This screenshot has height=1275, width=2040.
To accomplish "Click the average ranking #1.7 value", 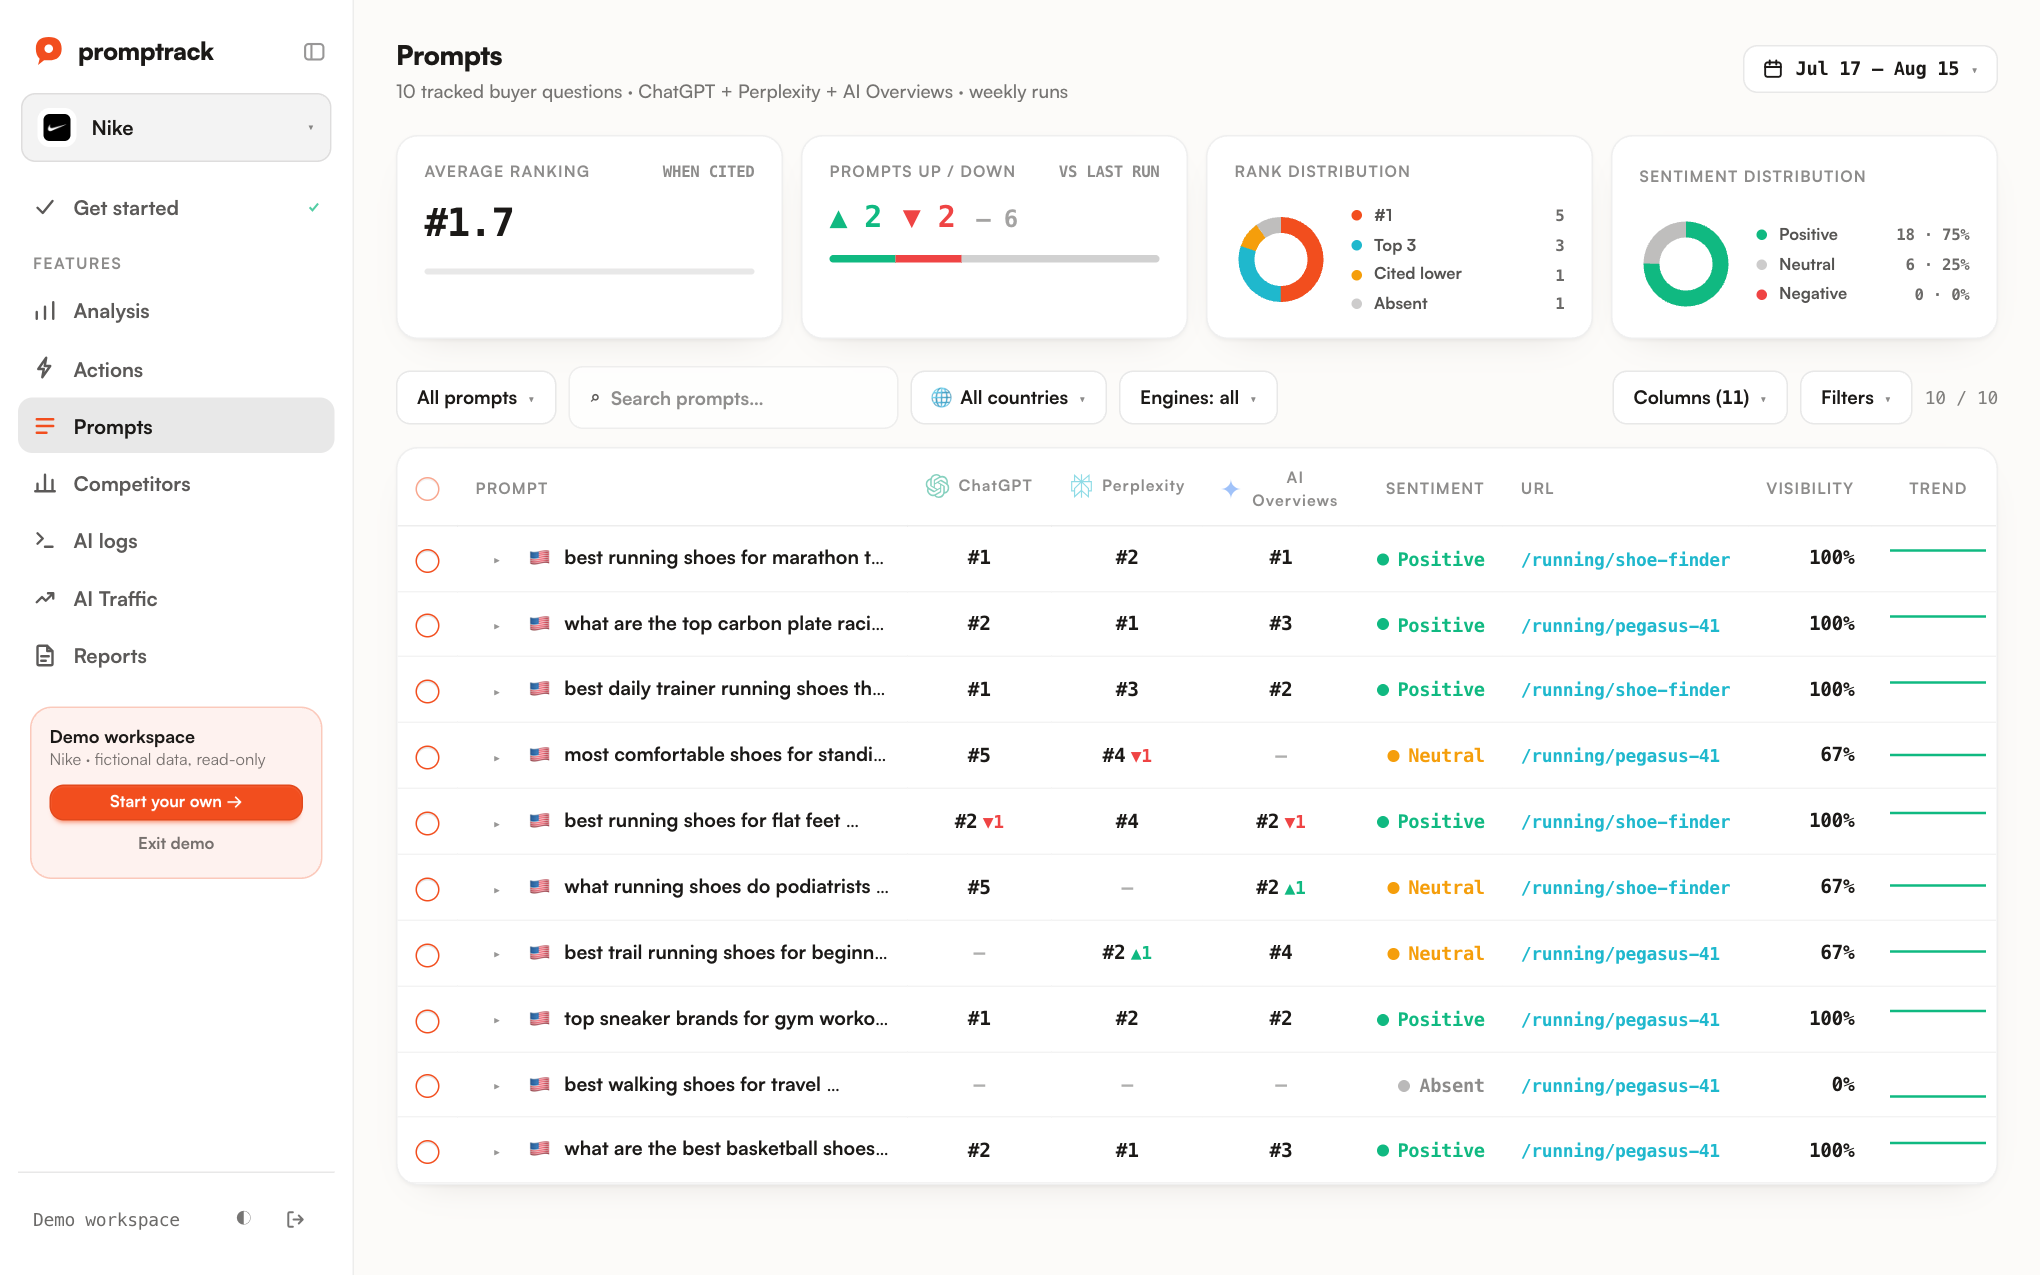I will [x=469, y=222].
